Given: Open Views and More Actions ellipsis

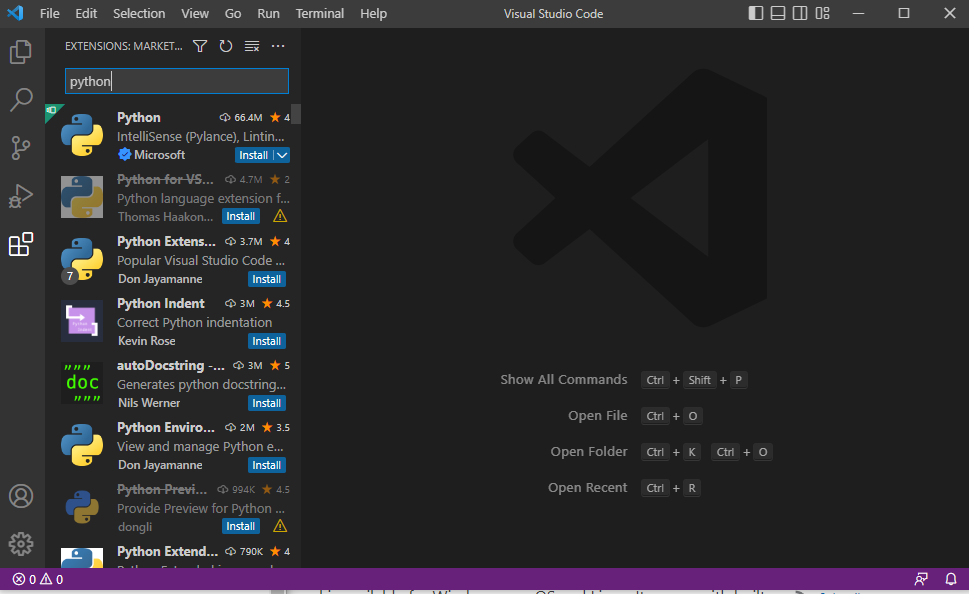Looking at the screenshot, I should pyautogui.click(x=278, y=46).
